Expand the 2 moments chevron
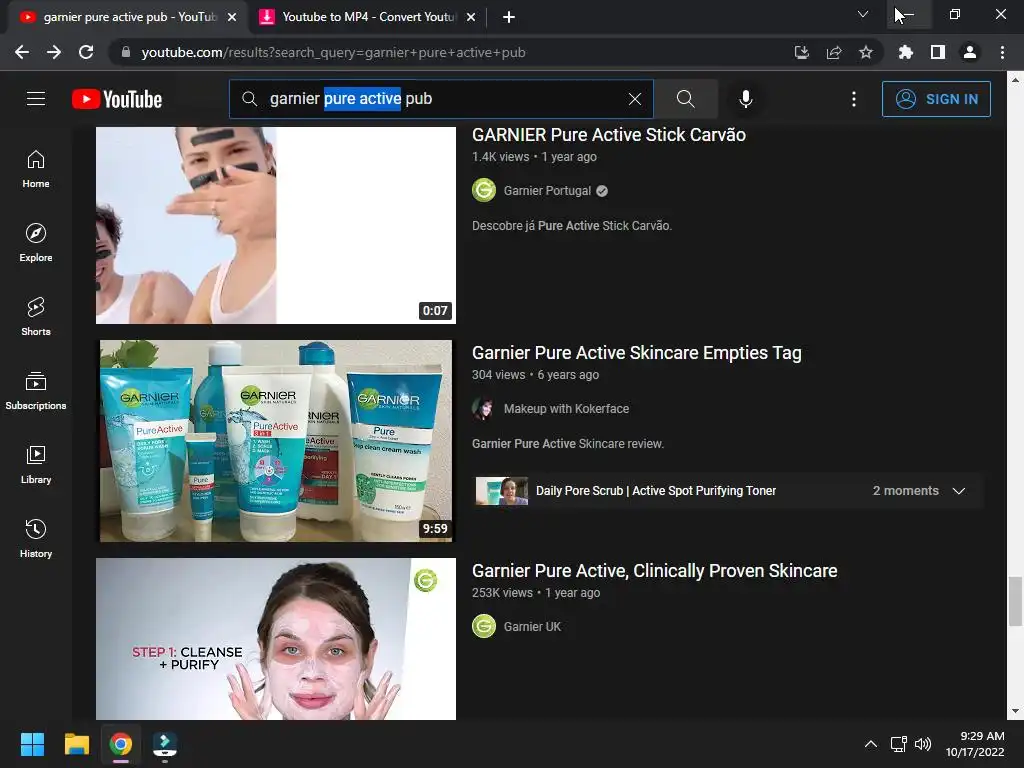 click(x=959, y=491)
